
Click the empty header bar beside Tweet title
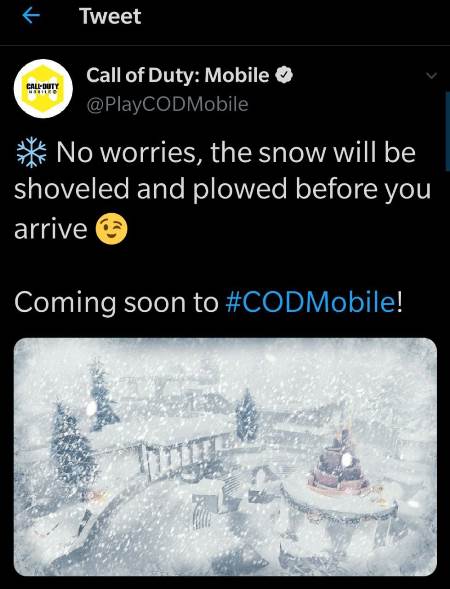pos(293,16)
